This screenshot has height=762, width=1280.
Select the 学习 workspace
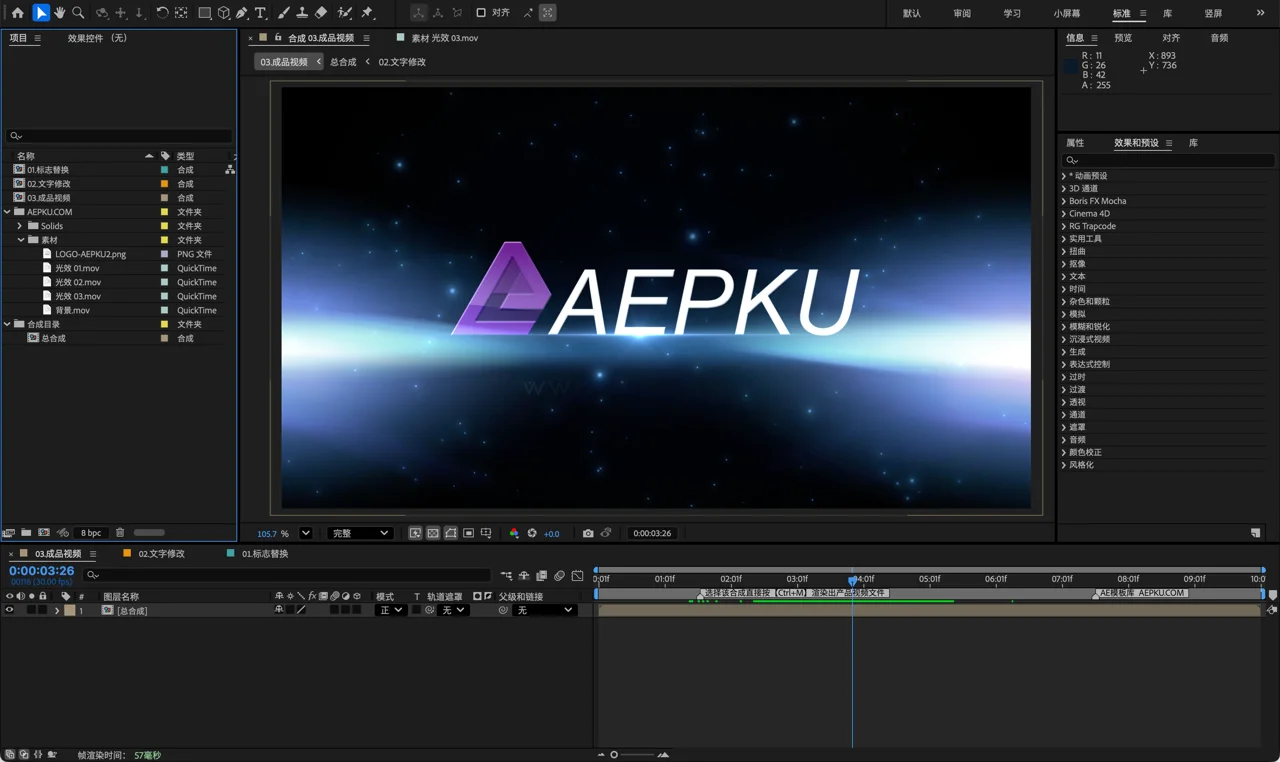point(1012,13)
